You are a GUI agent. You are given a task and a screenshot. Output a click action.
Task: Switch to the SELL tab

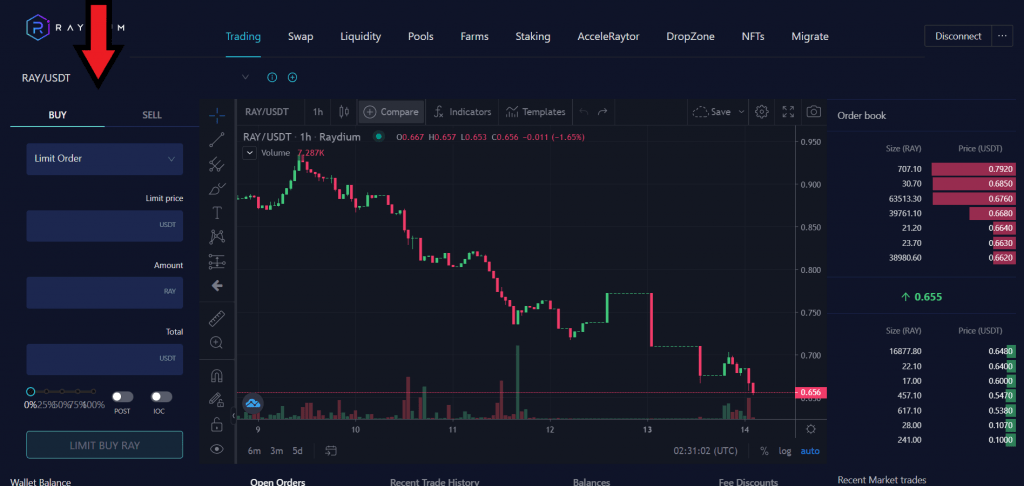coord(152,115)
